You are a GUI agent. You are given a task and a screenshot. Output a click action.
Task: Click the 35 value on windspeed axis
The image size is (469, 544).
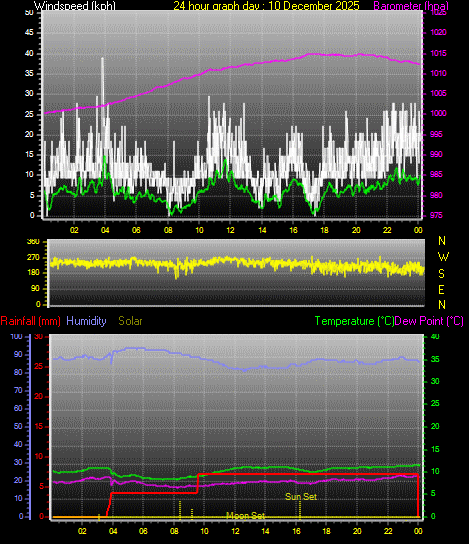29,74
